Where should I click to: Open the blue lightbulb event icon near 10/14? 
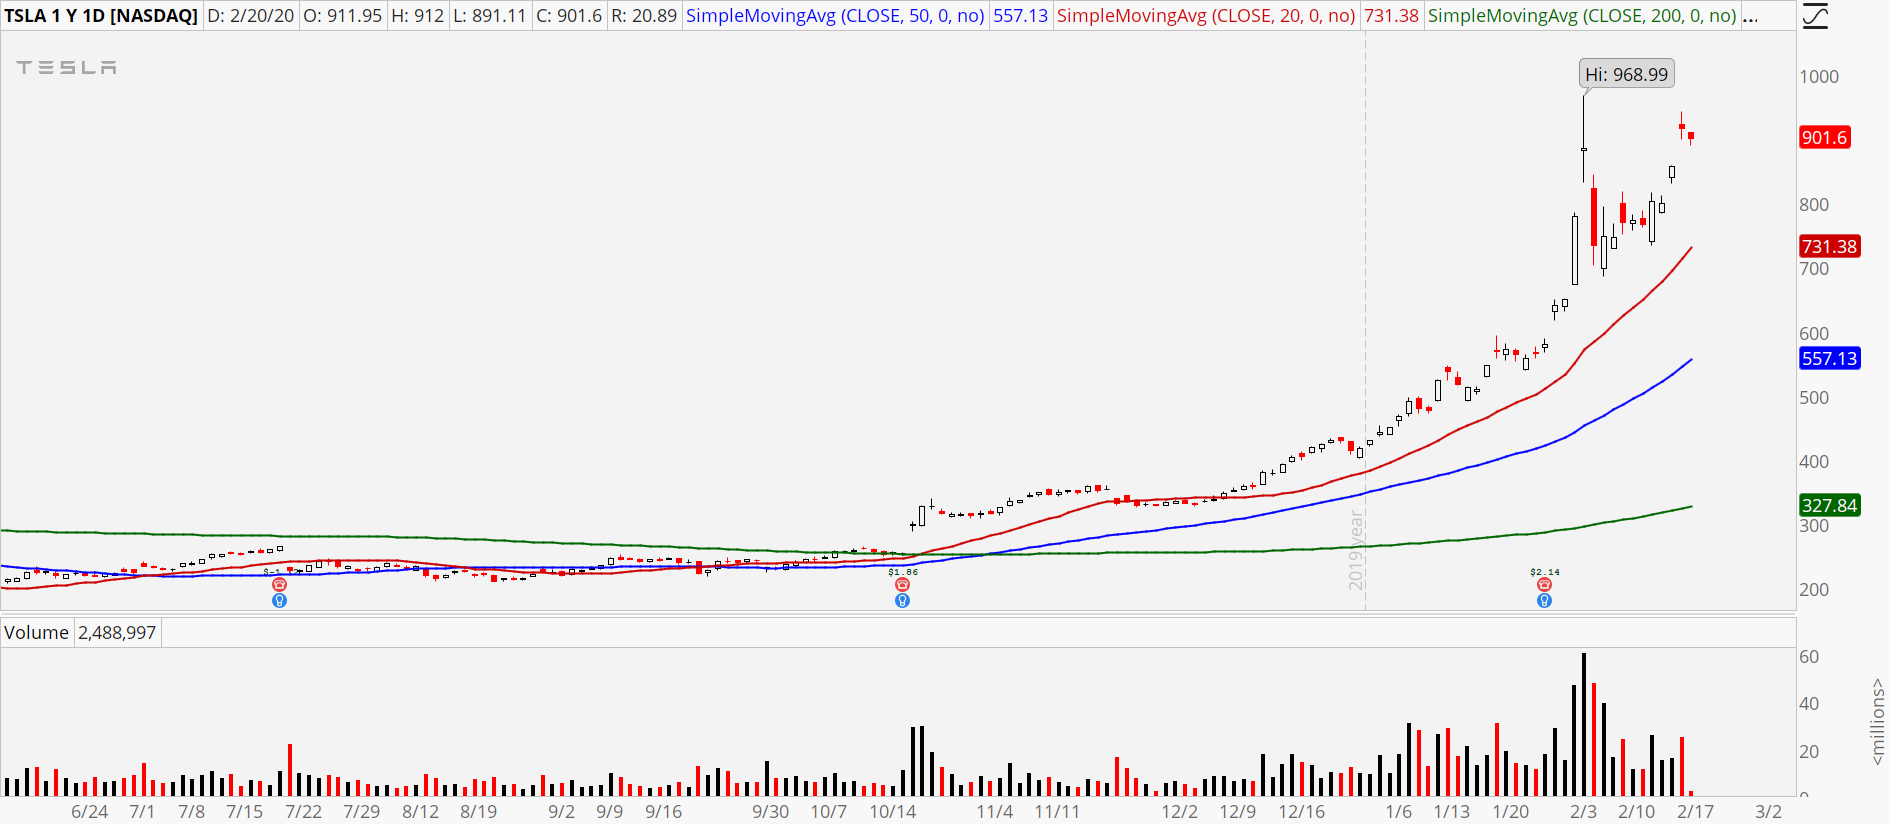click(x=902, y=601)
